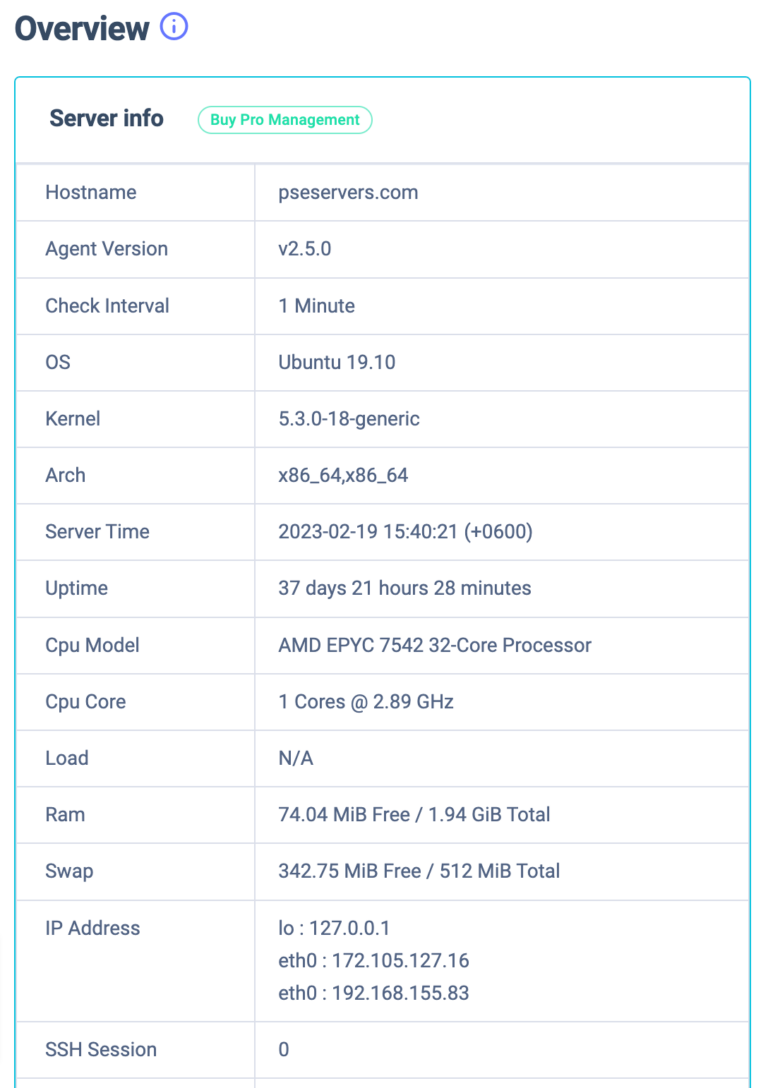Select the Ubuntu 19.10 OS value
This screenshot has width=768, height=1088.
(x=336, y=362)
